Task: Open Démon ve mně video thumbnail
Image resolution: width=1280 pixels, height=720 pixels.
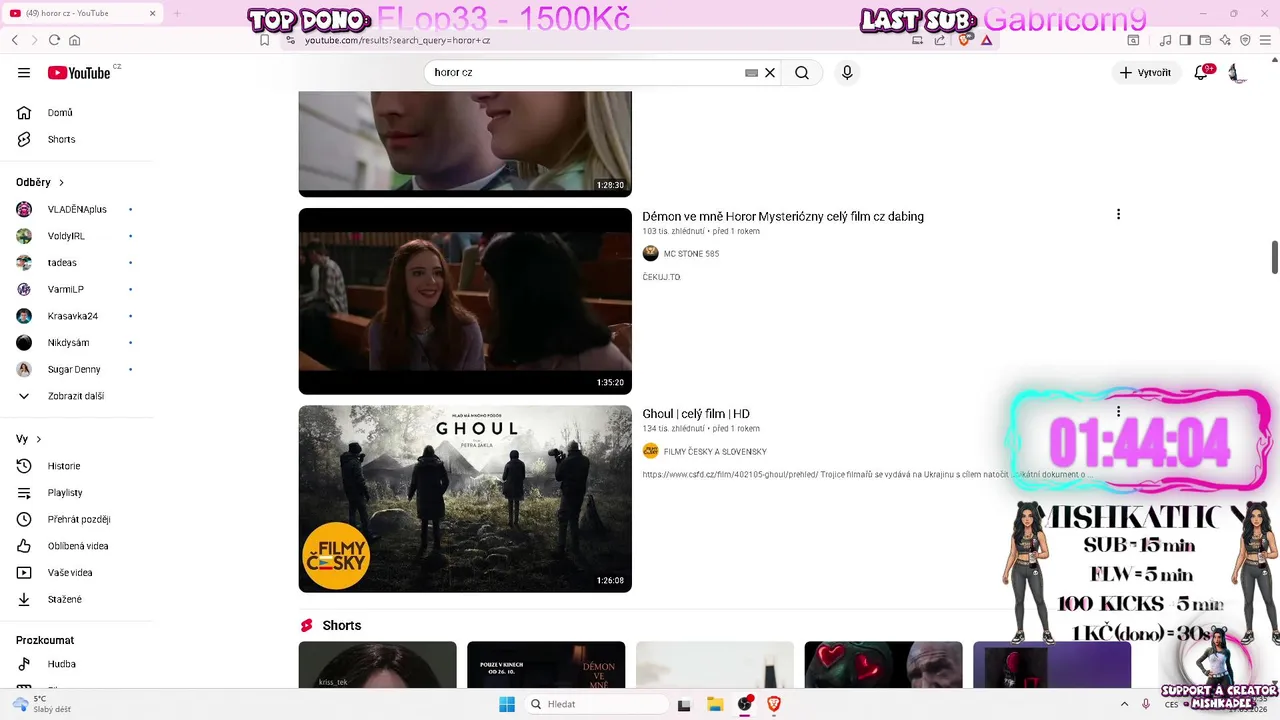Action: click(x=465, y=301)
